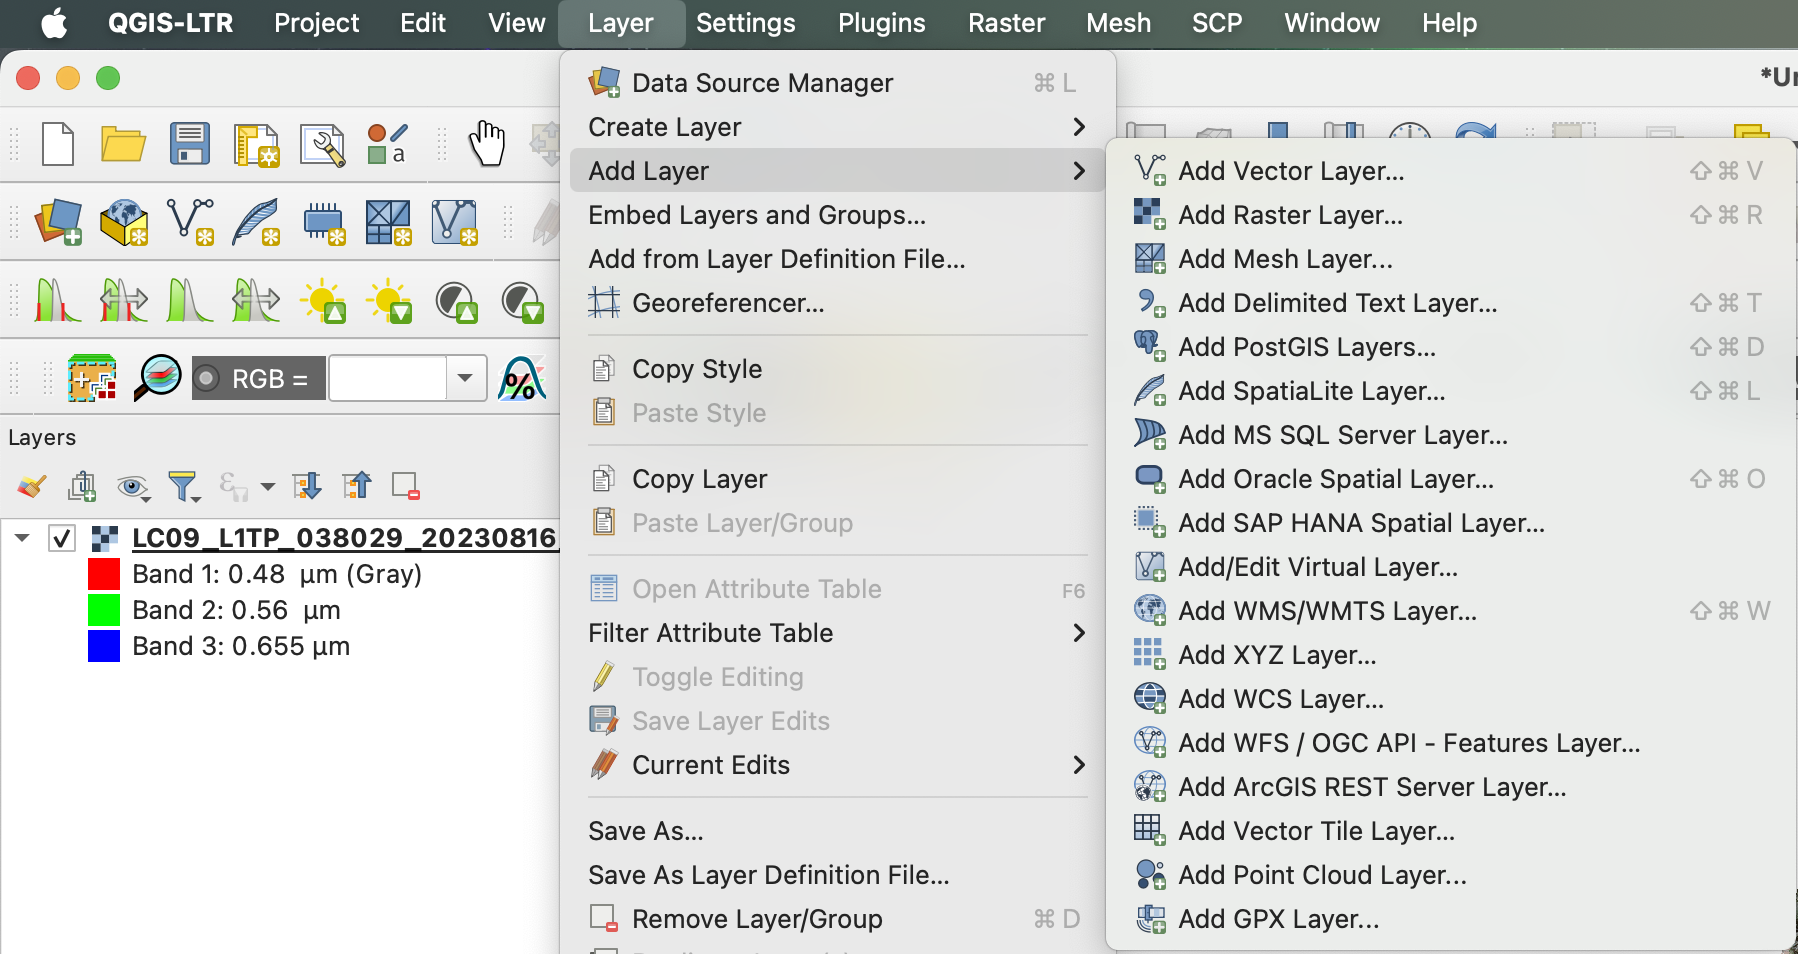Click the New Shapefile Layer toolbar icon
1798x954 pixels.
[190, 222]
